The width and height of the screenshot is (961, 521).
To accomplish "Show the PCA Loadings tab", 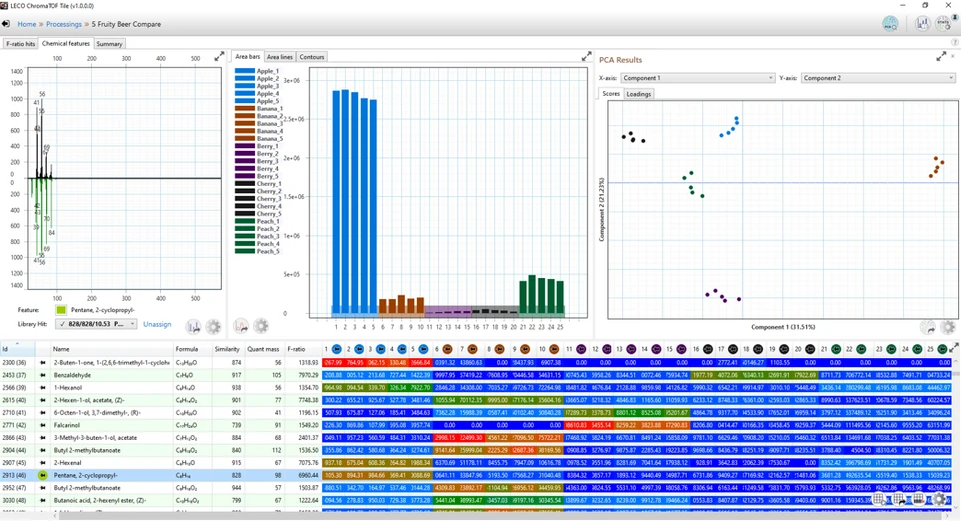I will coord(639,94).
